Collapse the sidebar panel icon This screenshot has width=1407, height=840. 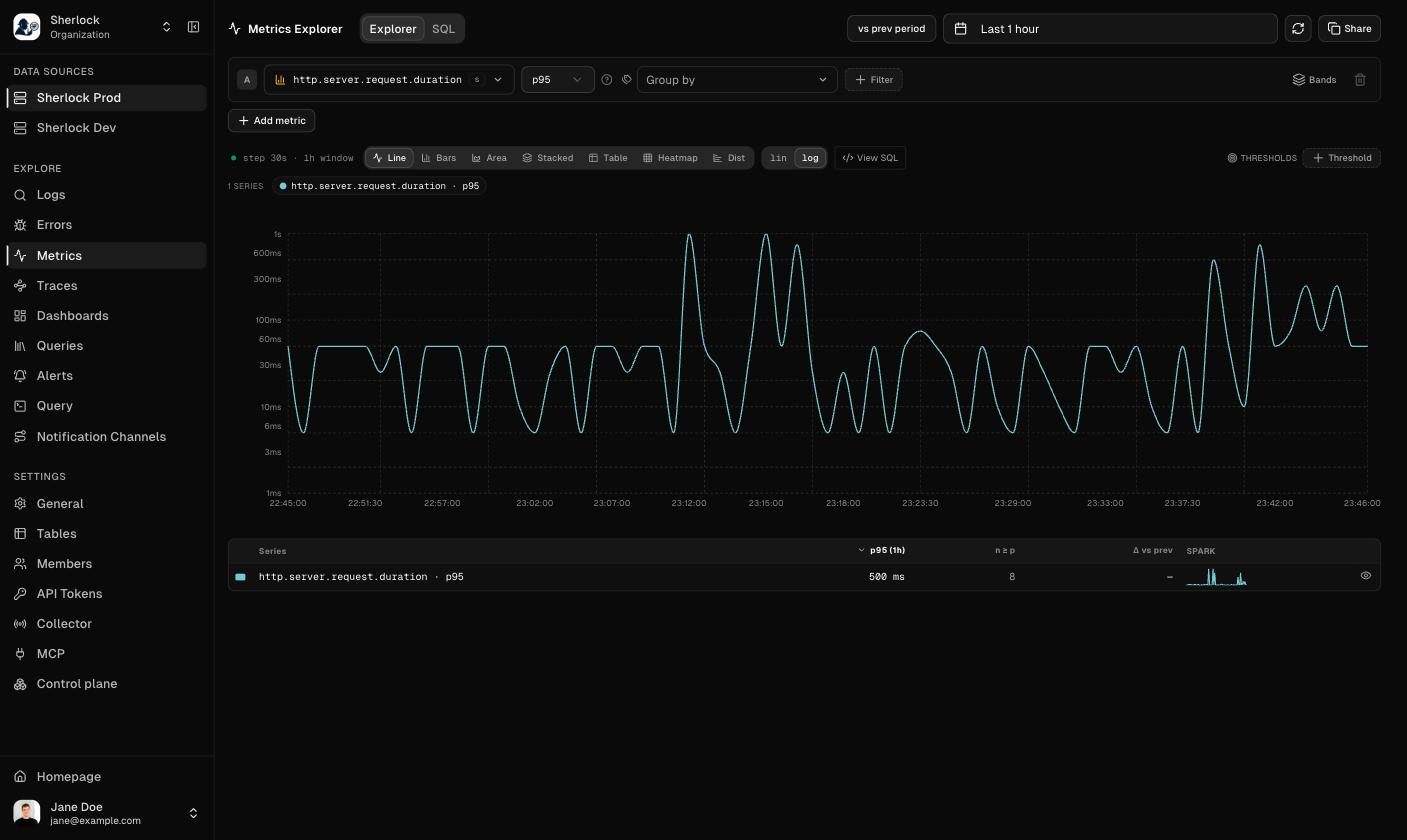tap(194, 27)
